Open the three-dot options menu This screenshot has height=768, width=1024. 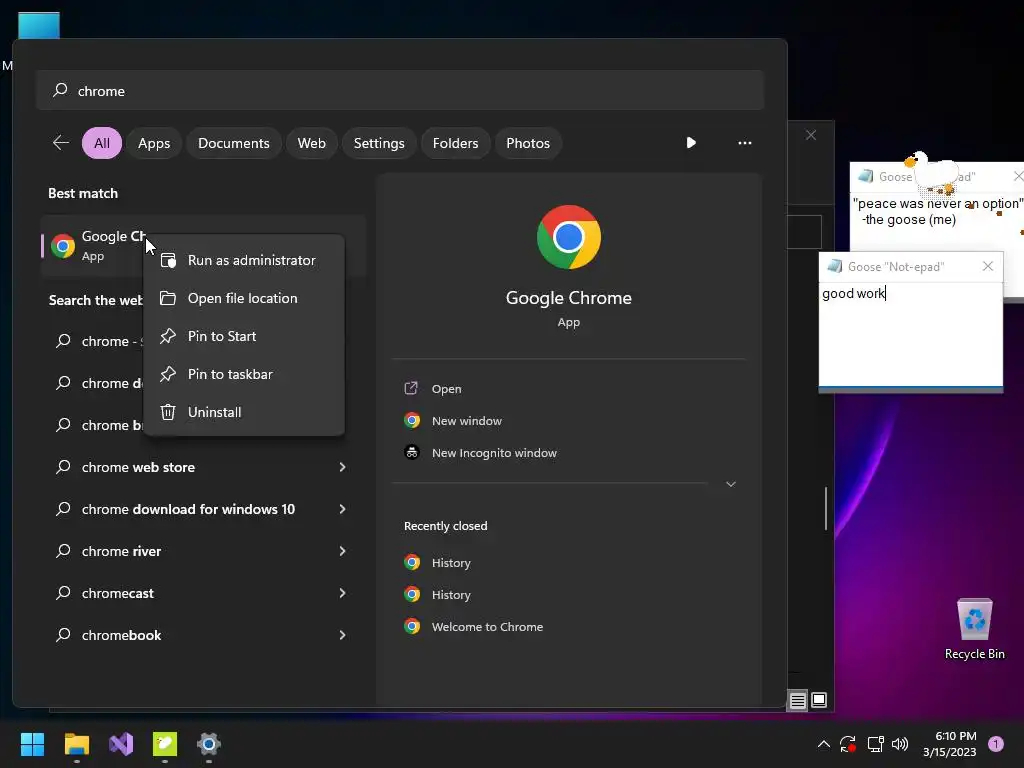click(x=744, y=143)
